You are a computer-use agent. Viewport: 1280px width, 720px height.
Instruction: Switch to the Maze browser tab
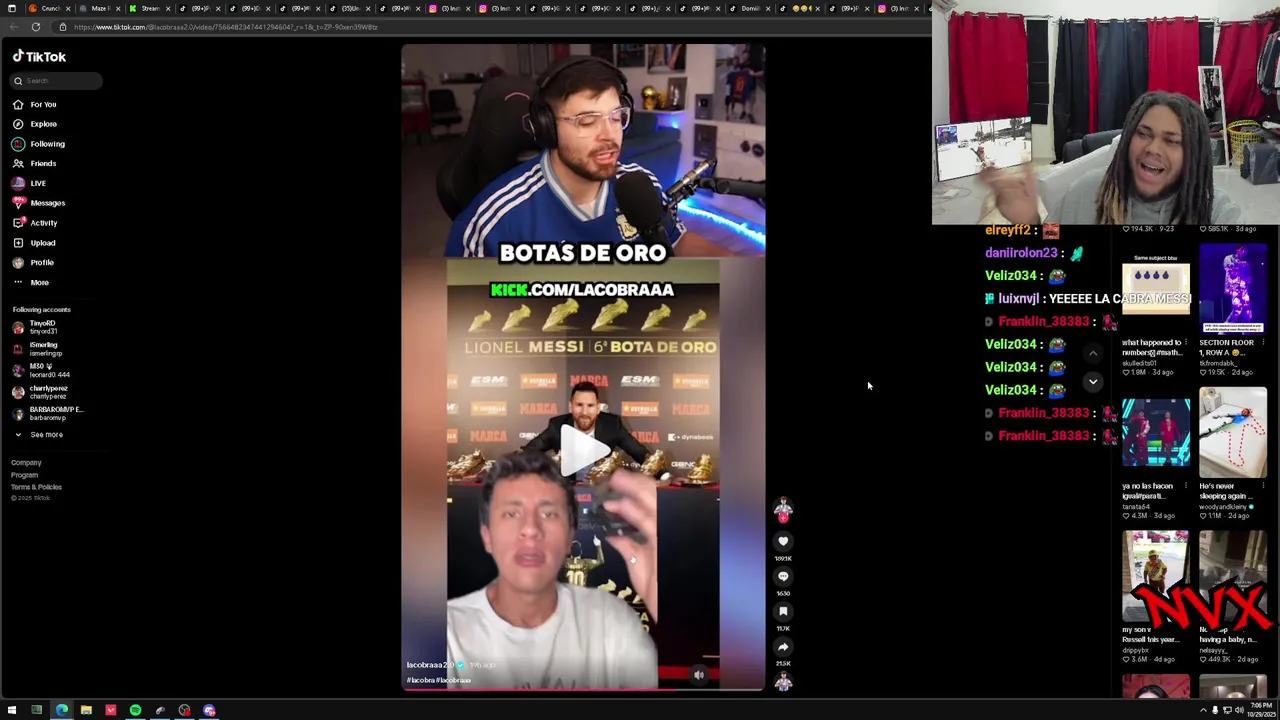pyautogui.click(x=98, y=9)
